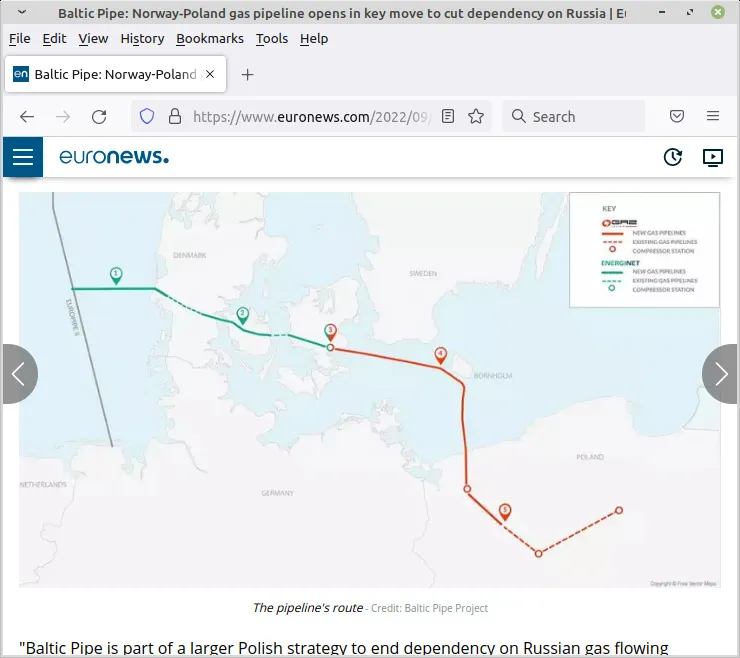Open the Edit menu
This screenshot has width=740, height=658.
(54, 39)
